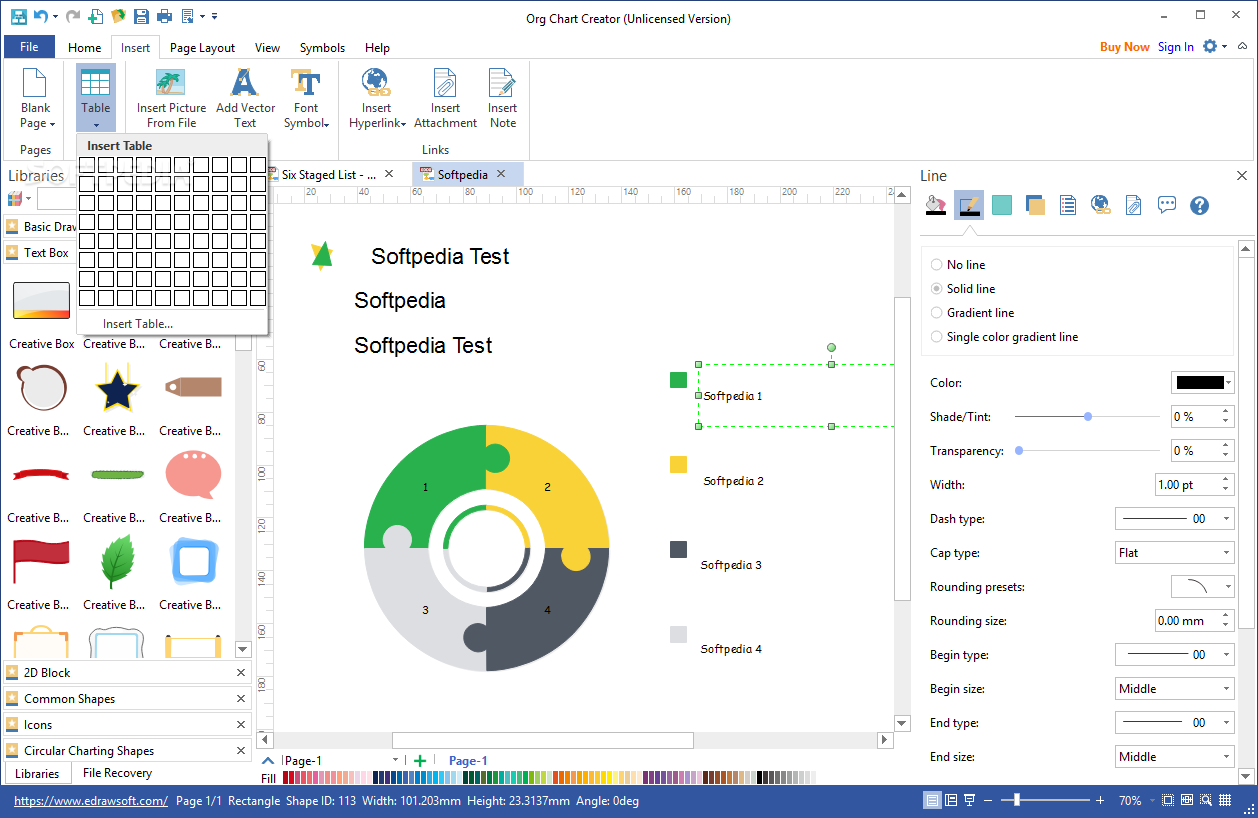1258x818 pixels.
Task: Click the fit width icon in status bar
Action: [1186, 800]
